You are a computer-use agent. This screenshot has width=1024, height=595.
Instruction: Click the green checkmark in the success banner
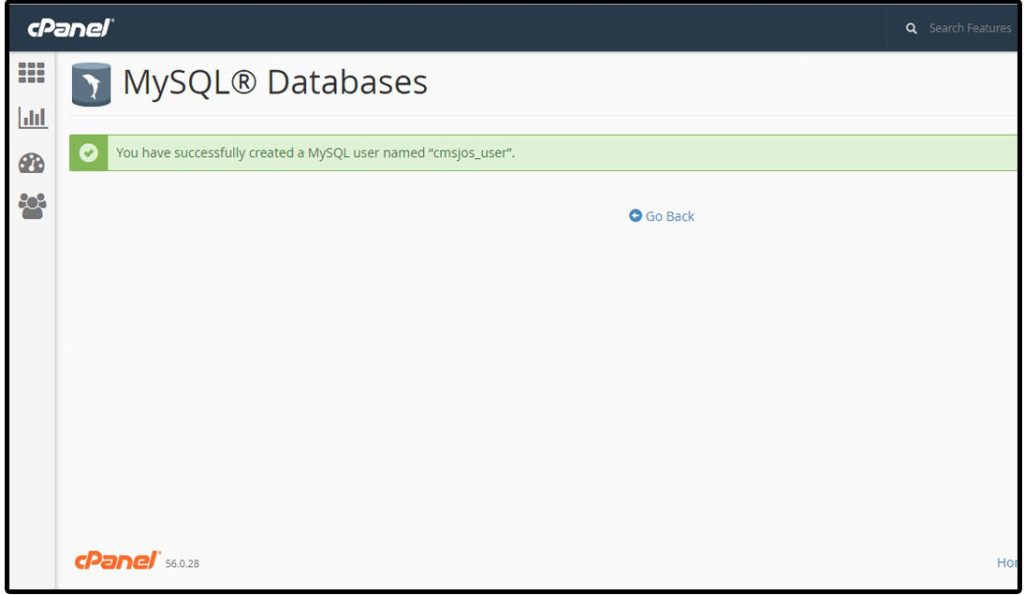89,153
